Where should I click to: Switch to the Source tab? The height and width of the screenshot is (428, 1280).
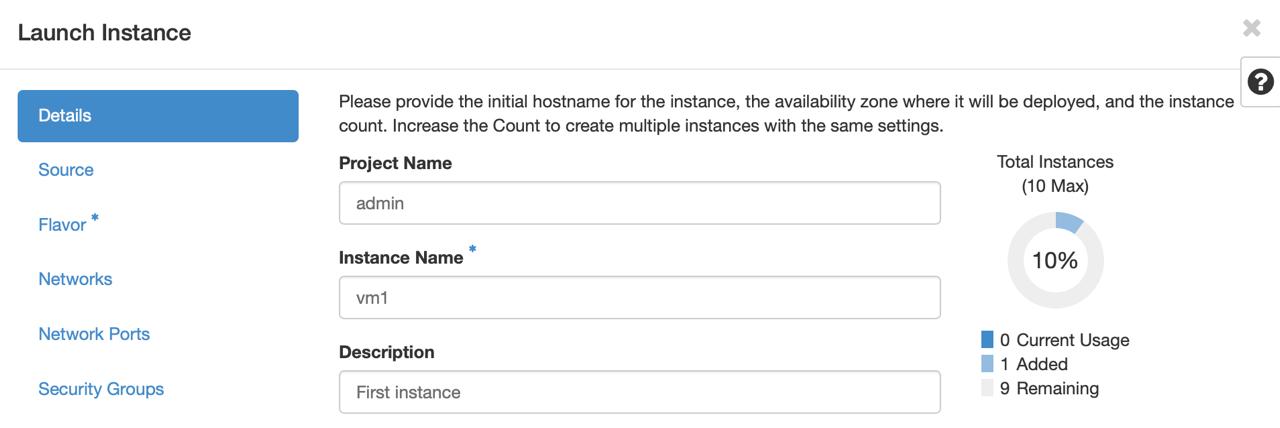pos(66,170)
